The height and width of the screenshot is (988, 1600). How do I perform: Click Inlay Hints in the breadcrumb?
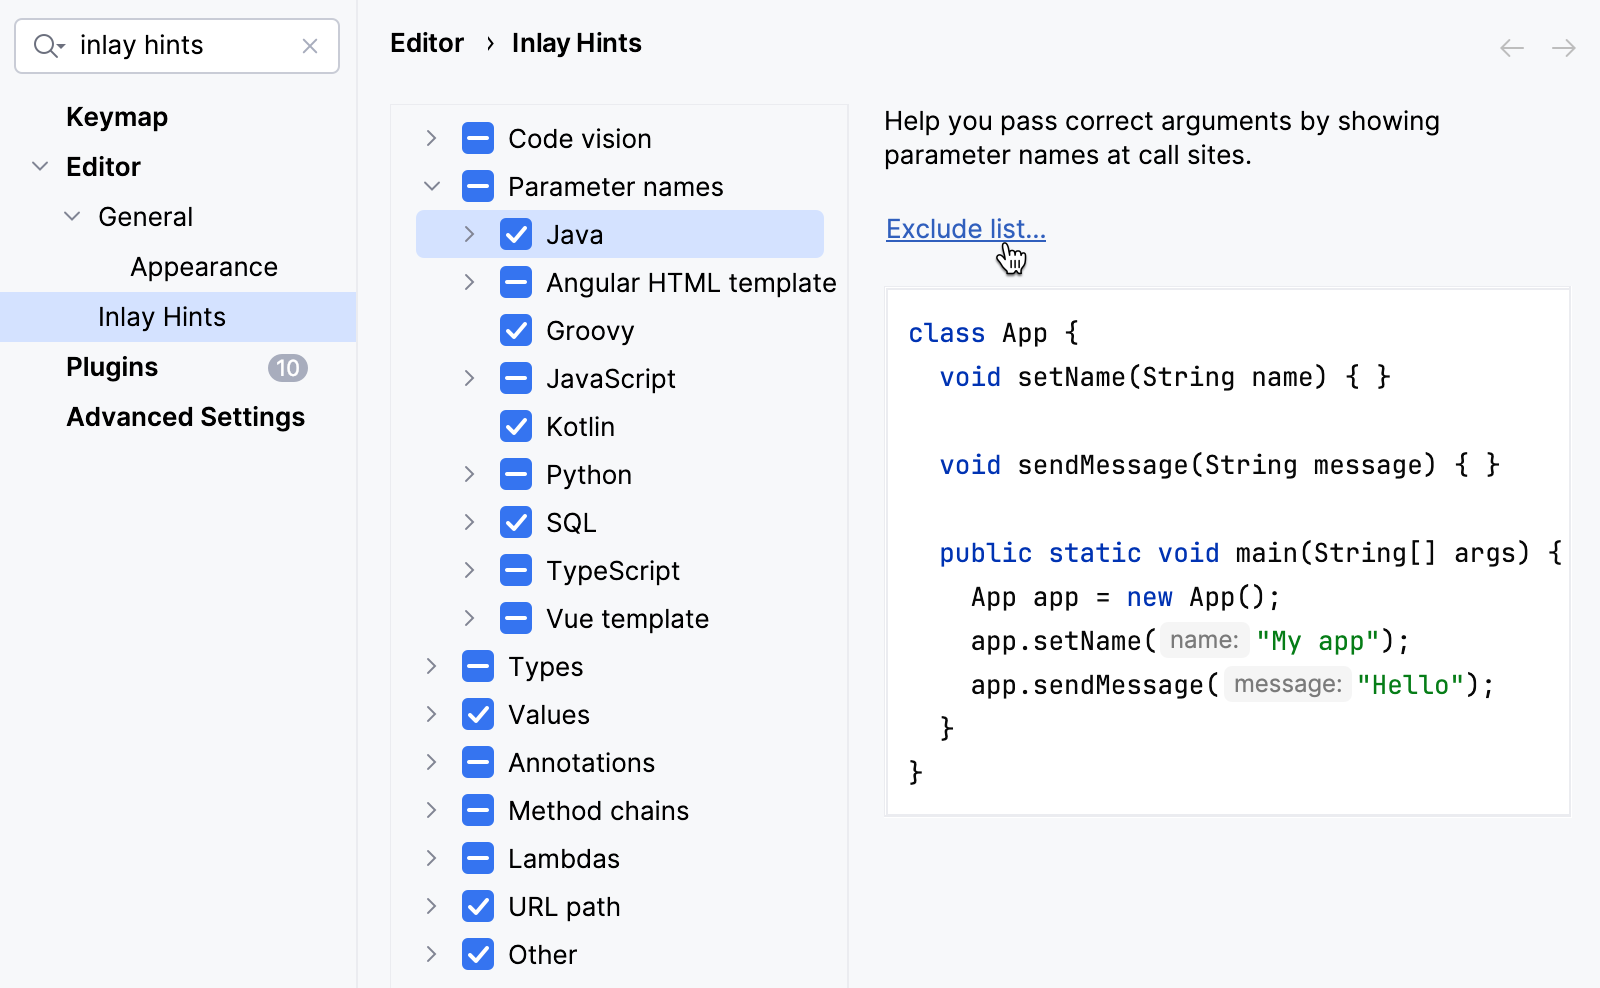pos(576,42)
